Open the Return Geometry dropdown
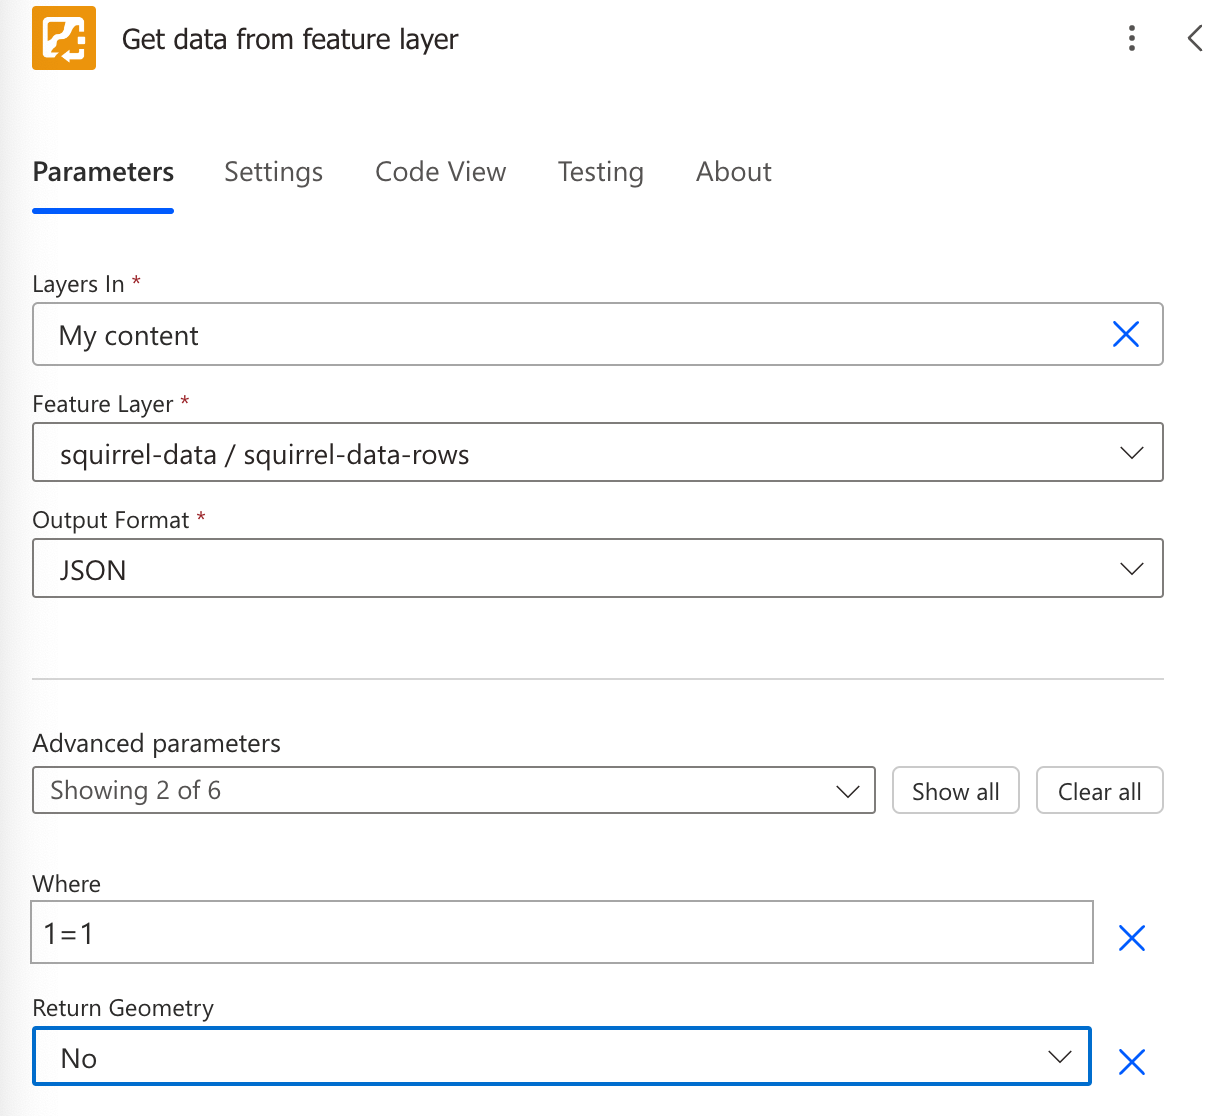This screenshot has height=1116, width=1222. coord(1059,1057)
